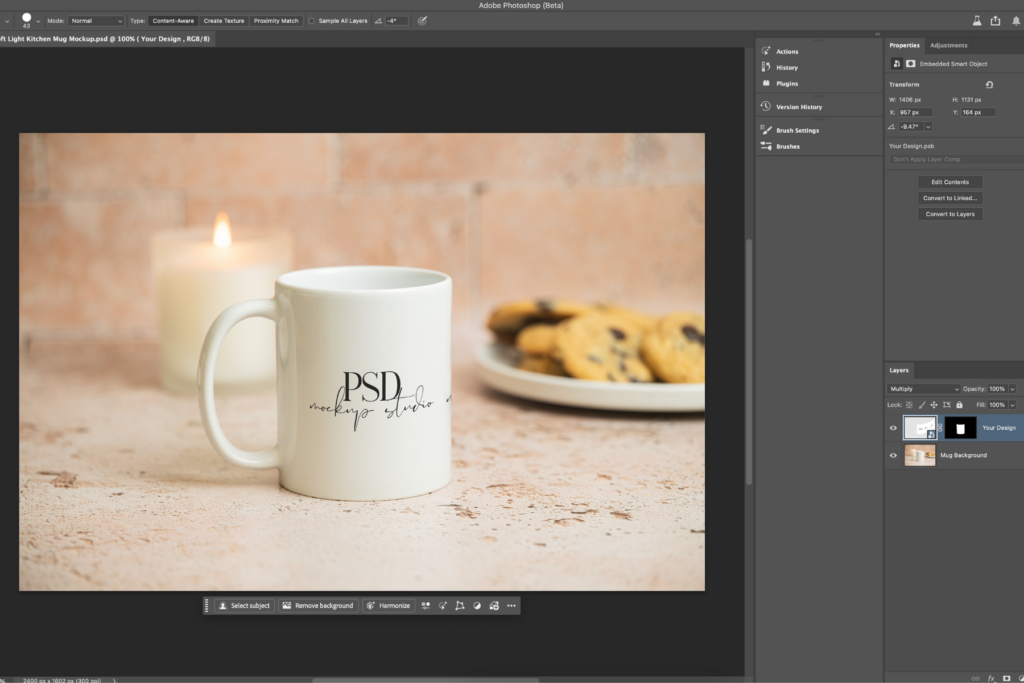Open the Multiply blend mode dropdown
The width and height of the screenshot is (1024, 683).
click(923, 388)
